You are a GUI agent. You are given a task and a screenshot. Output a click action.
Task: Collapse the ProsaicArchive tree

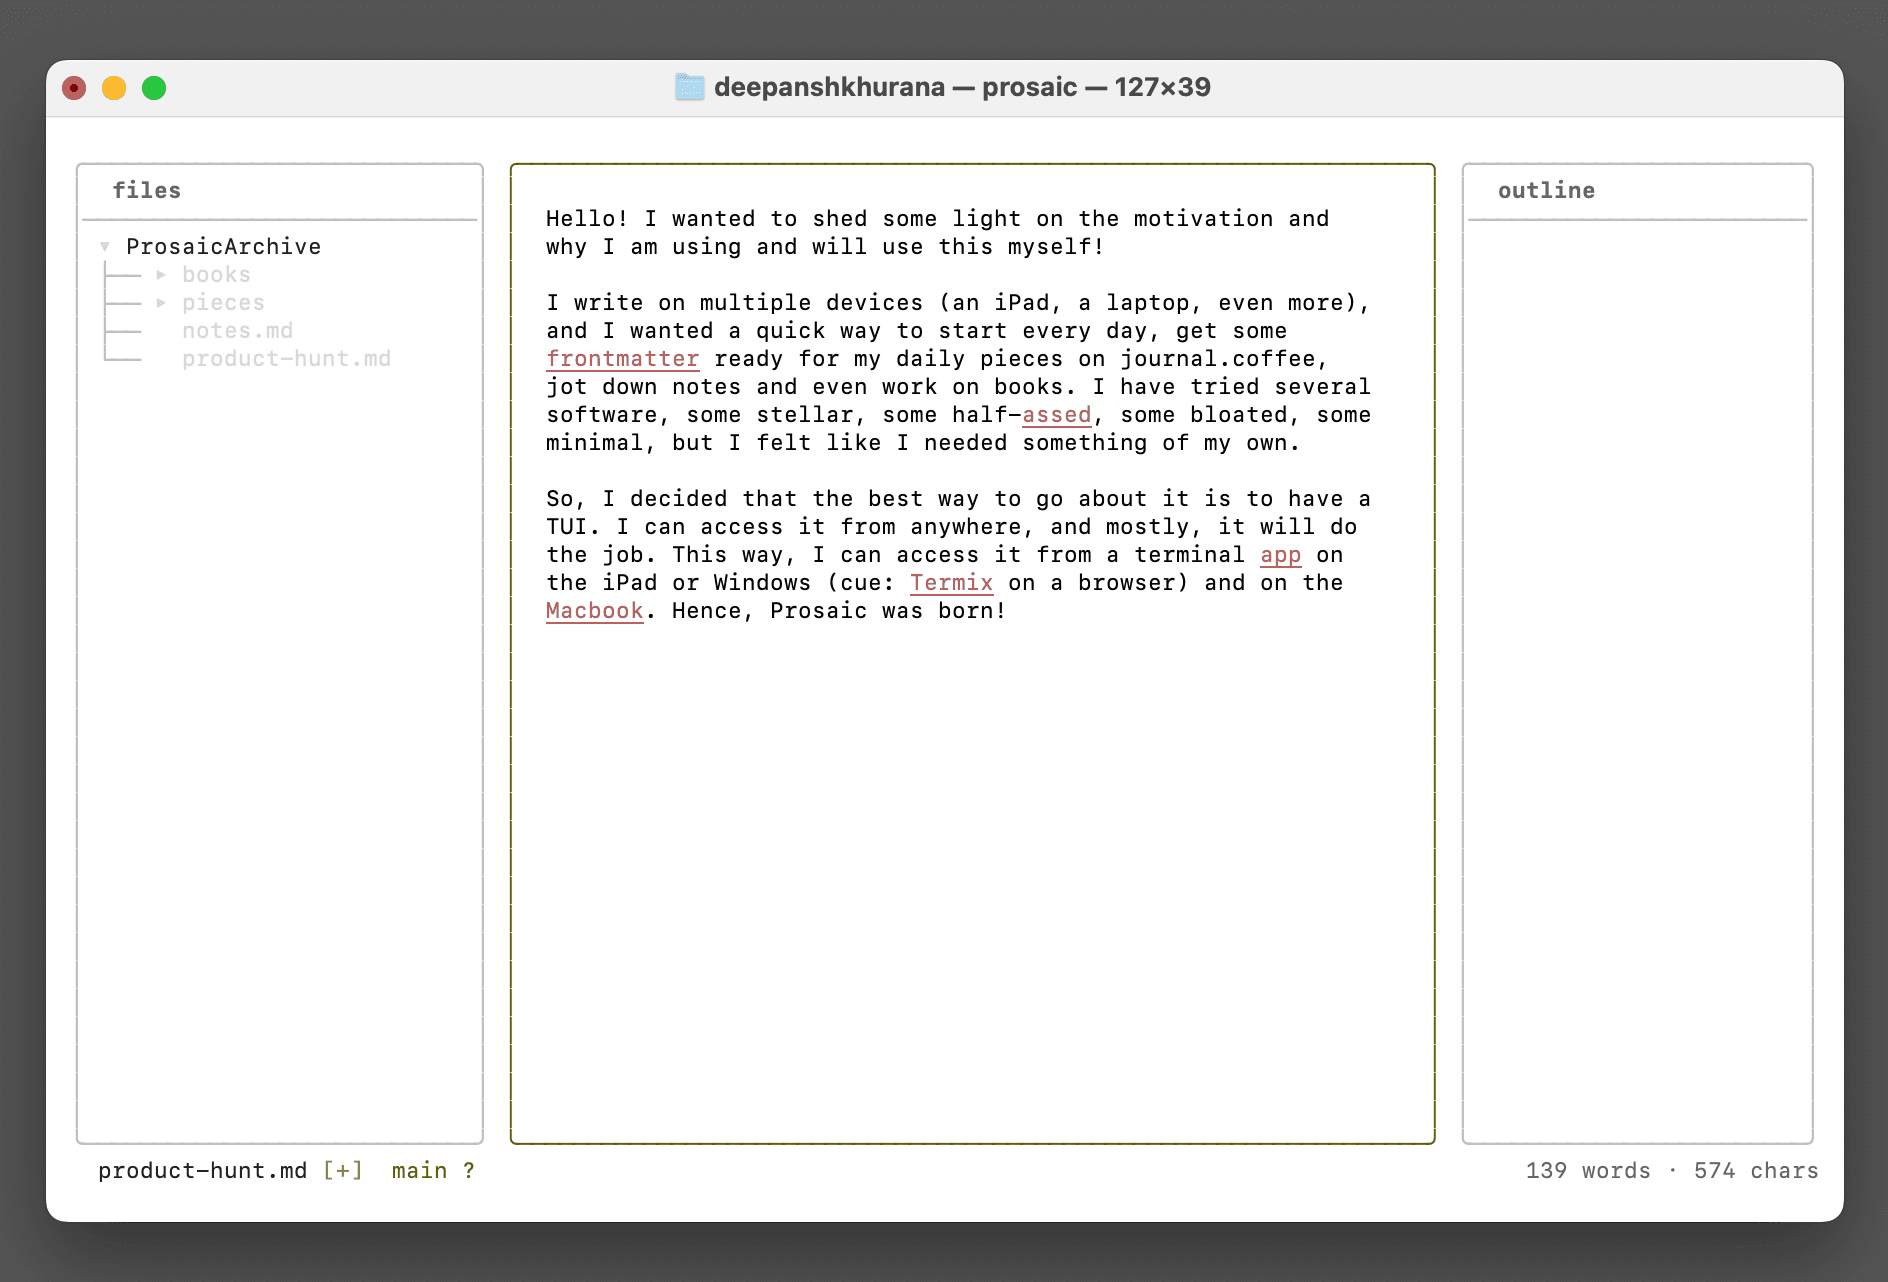click(105, 246)
